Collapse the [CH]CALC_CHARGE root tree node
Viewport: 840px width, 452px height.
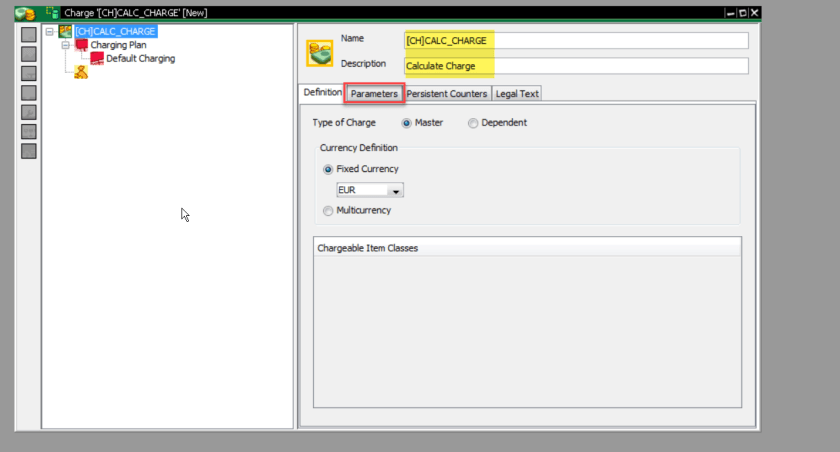tap(49, 32)
